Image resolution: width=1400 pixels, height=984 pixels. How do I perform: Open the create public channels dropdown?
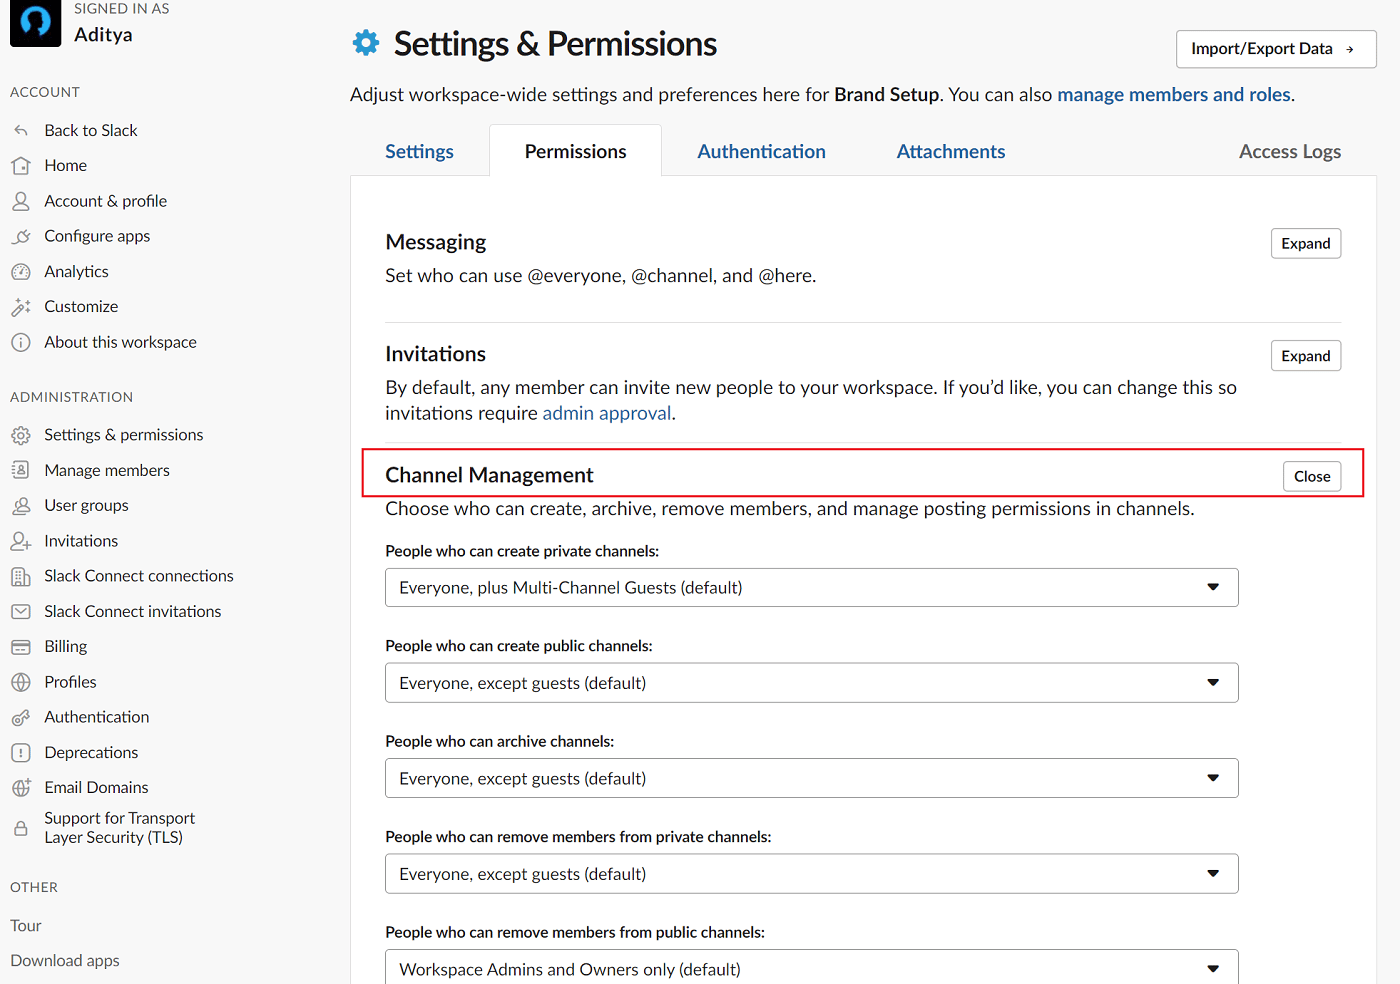(812, 683)
